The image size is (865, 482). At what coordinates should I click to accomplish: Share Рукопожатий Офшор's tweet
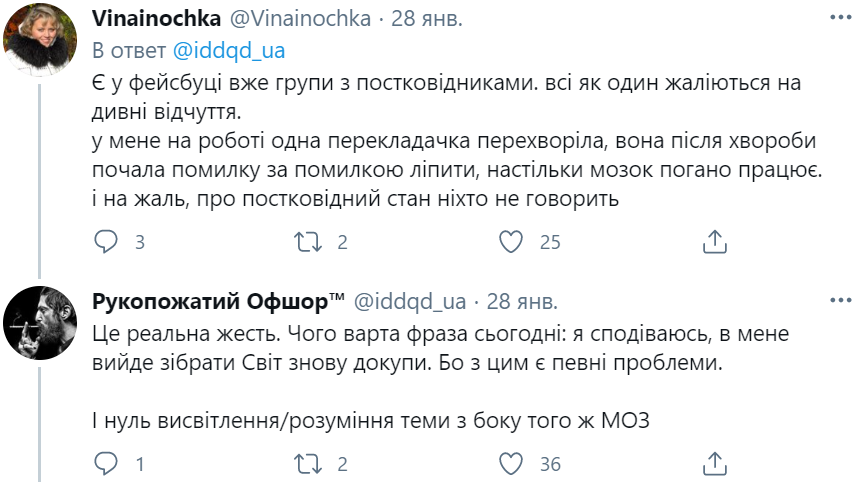click(x=714, y=463)
